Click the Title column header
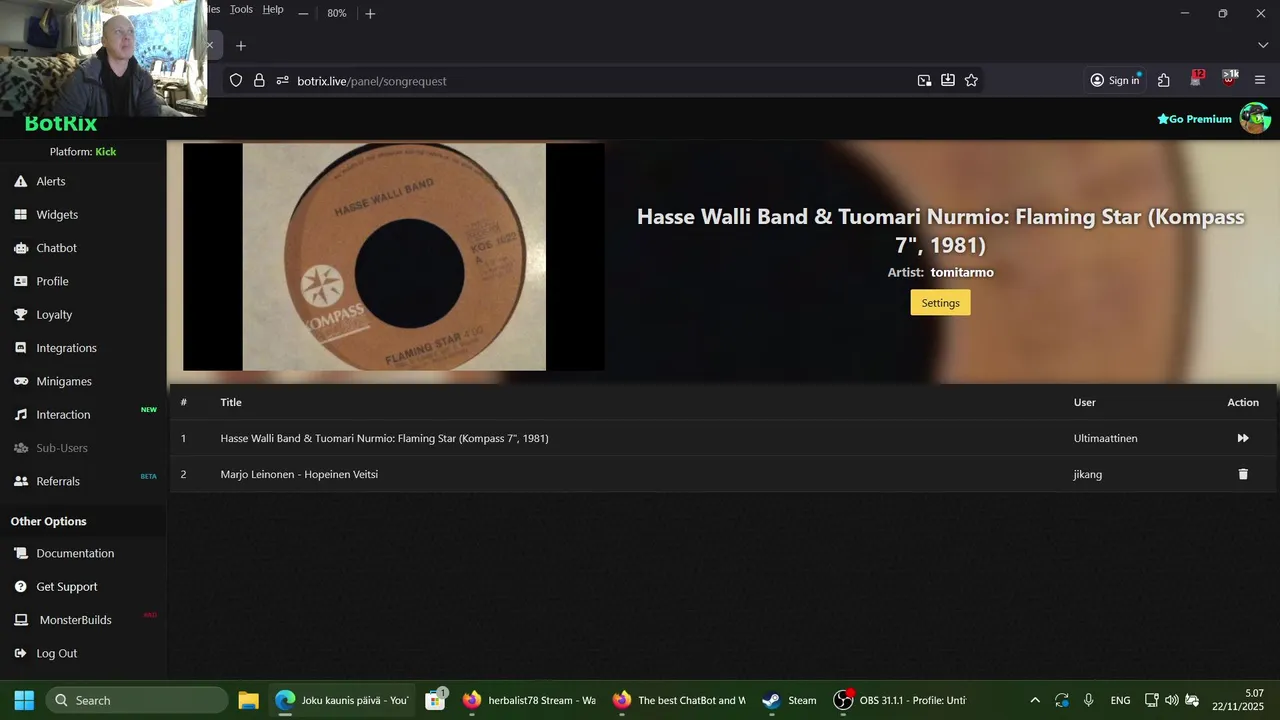The image size is (1280, 720). [x=231, y=402]
